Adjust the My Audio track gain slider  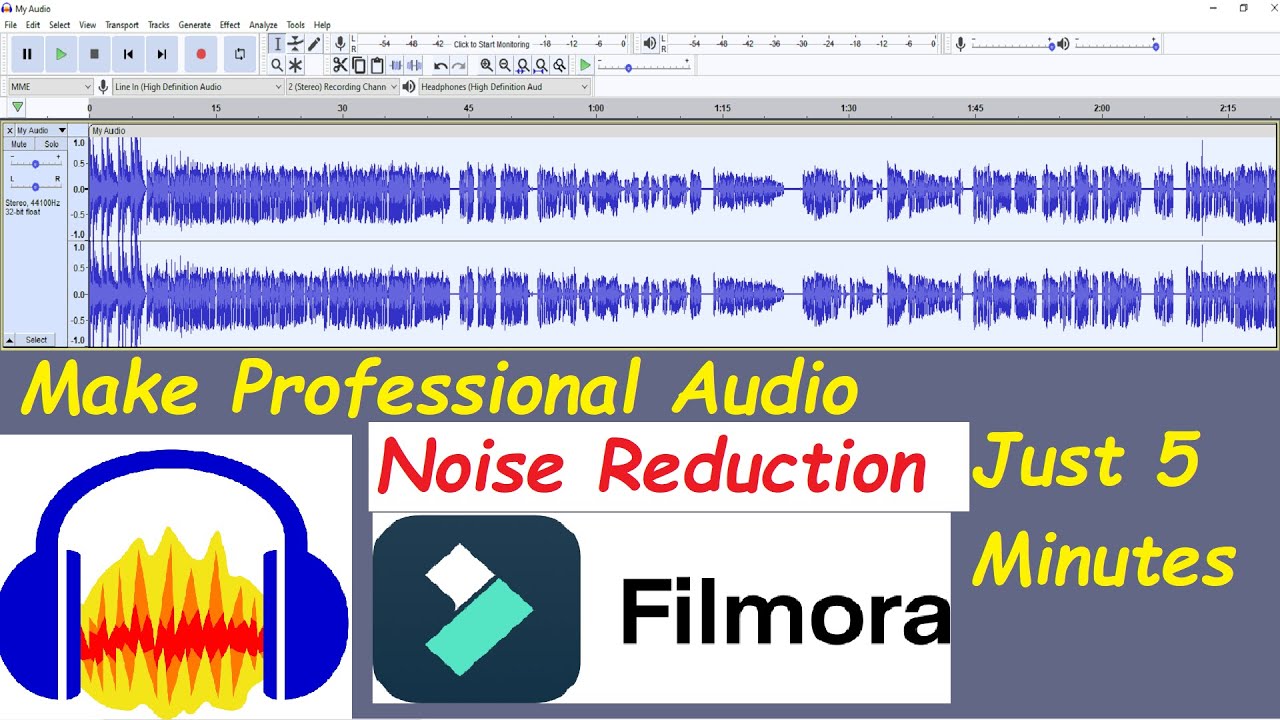[x=35, y=163]
